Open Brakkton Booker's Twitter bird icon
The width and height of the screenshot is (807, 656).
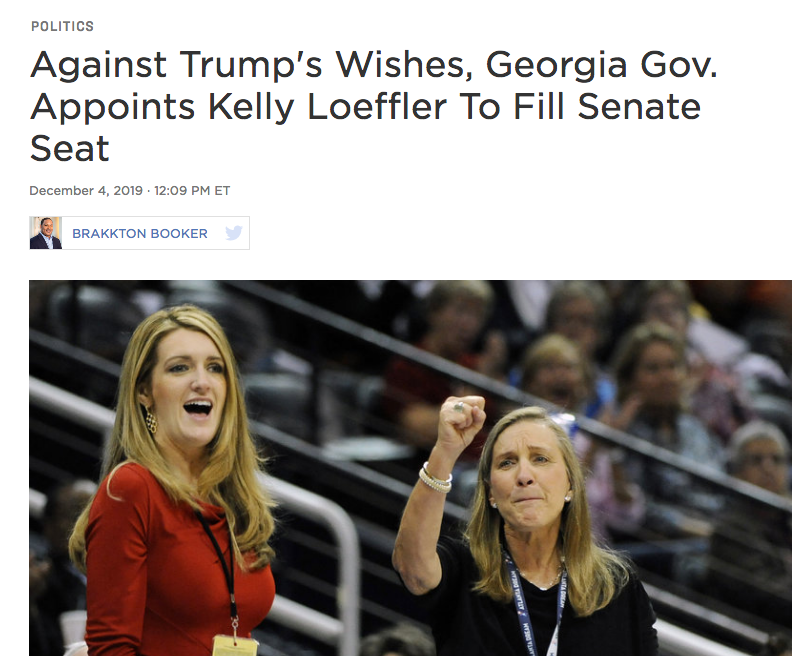click(234, 233)
